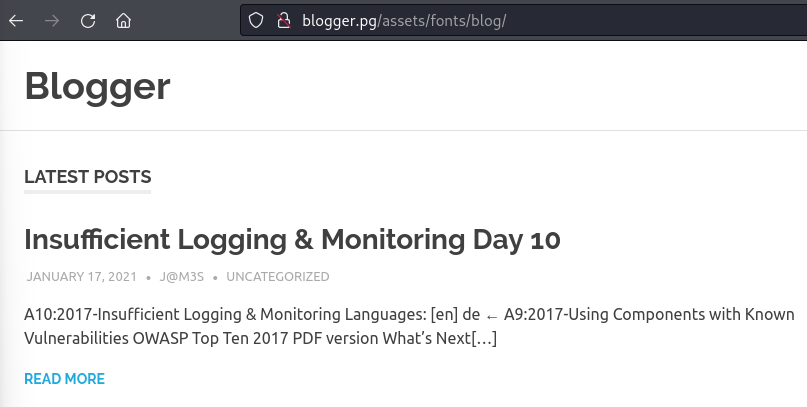The width and height of the screenshot is (807, 407).
Task: View posts by author J@M3S
Action: coord(182,277)
